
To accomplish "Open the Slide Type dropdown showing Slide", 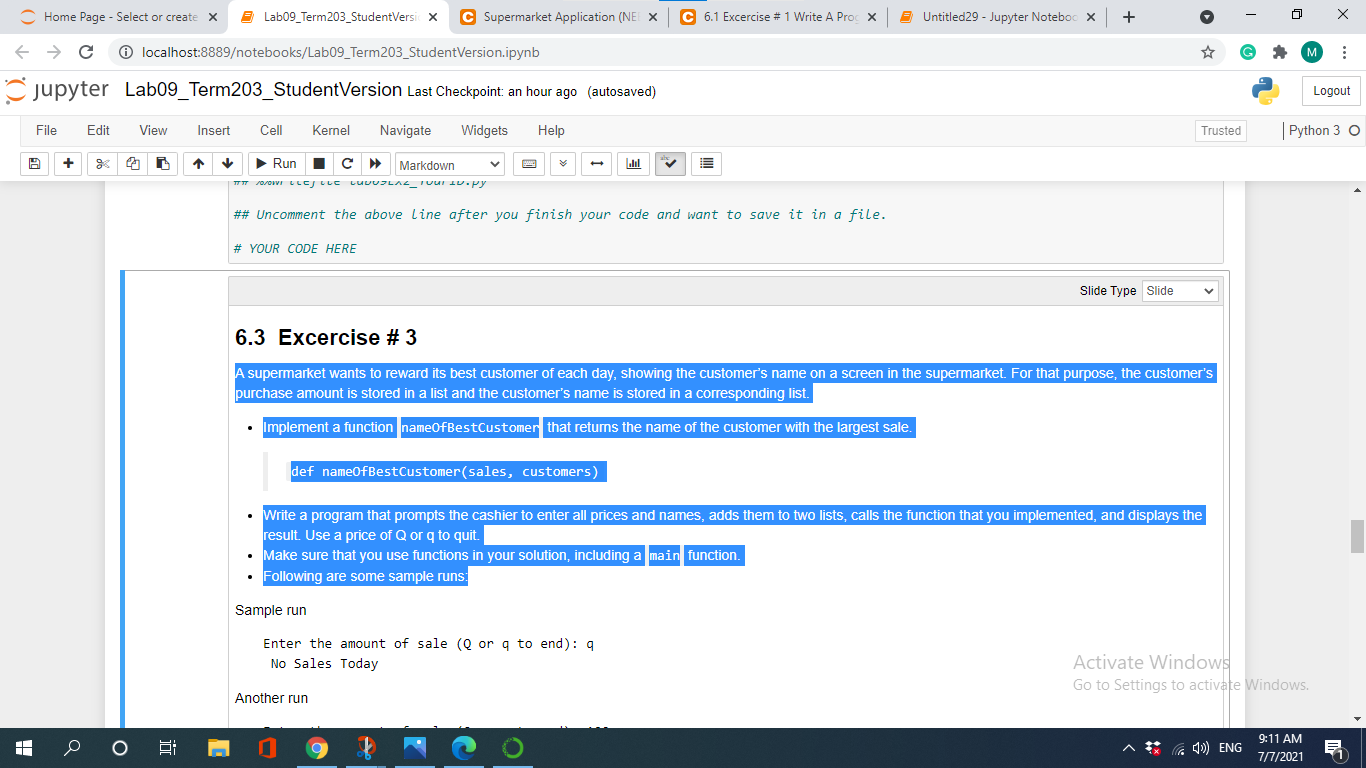I will (x=1180, y=290).
